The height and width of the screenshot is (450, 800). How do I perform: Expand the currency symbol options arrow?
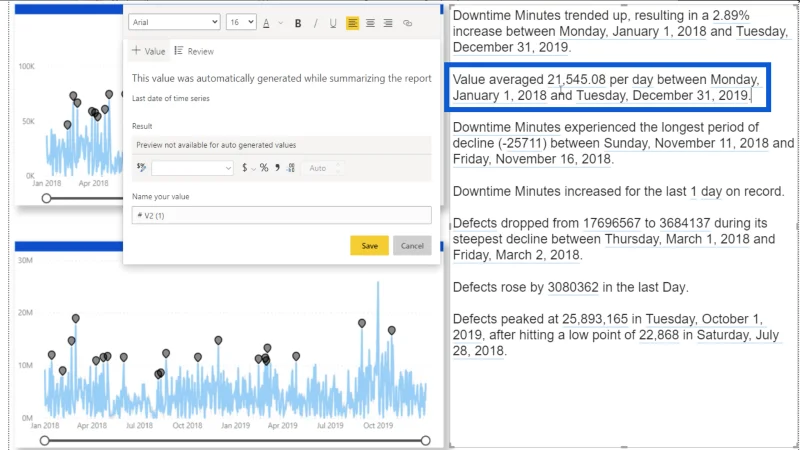pyautogui.click(x=254, y=168)
